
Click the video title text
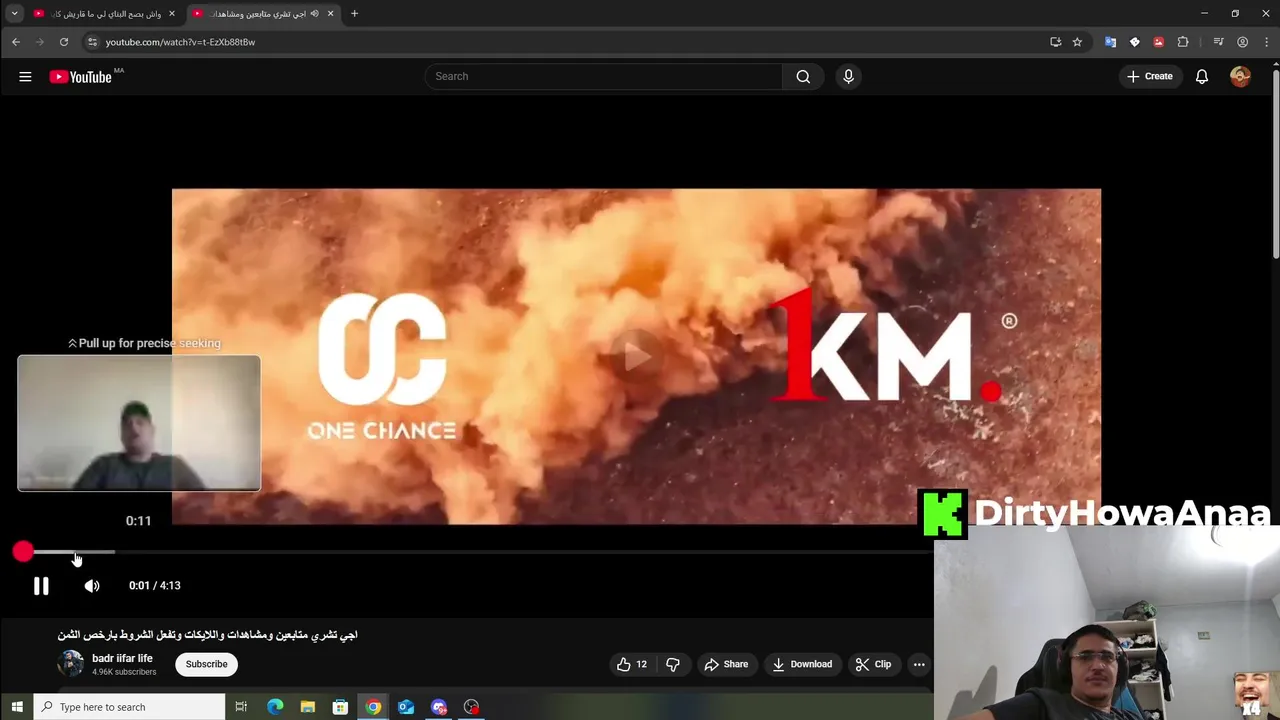click(207, 635)
